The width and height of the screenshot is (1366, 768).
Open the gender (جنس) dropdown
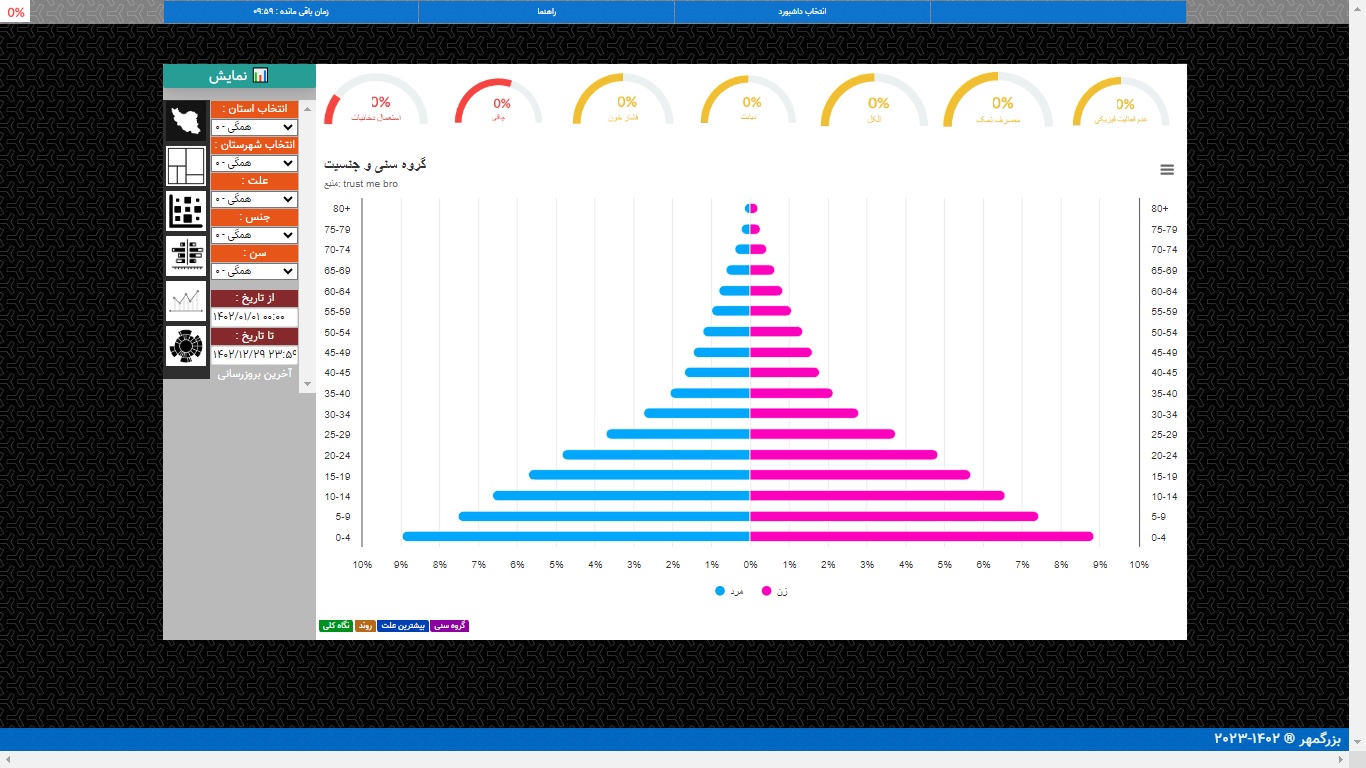[x=254, y=235]
